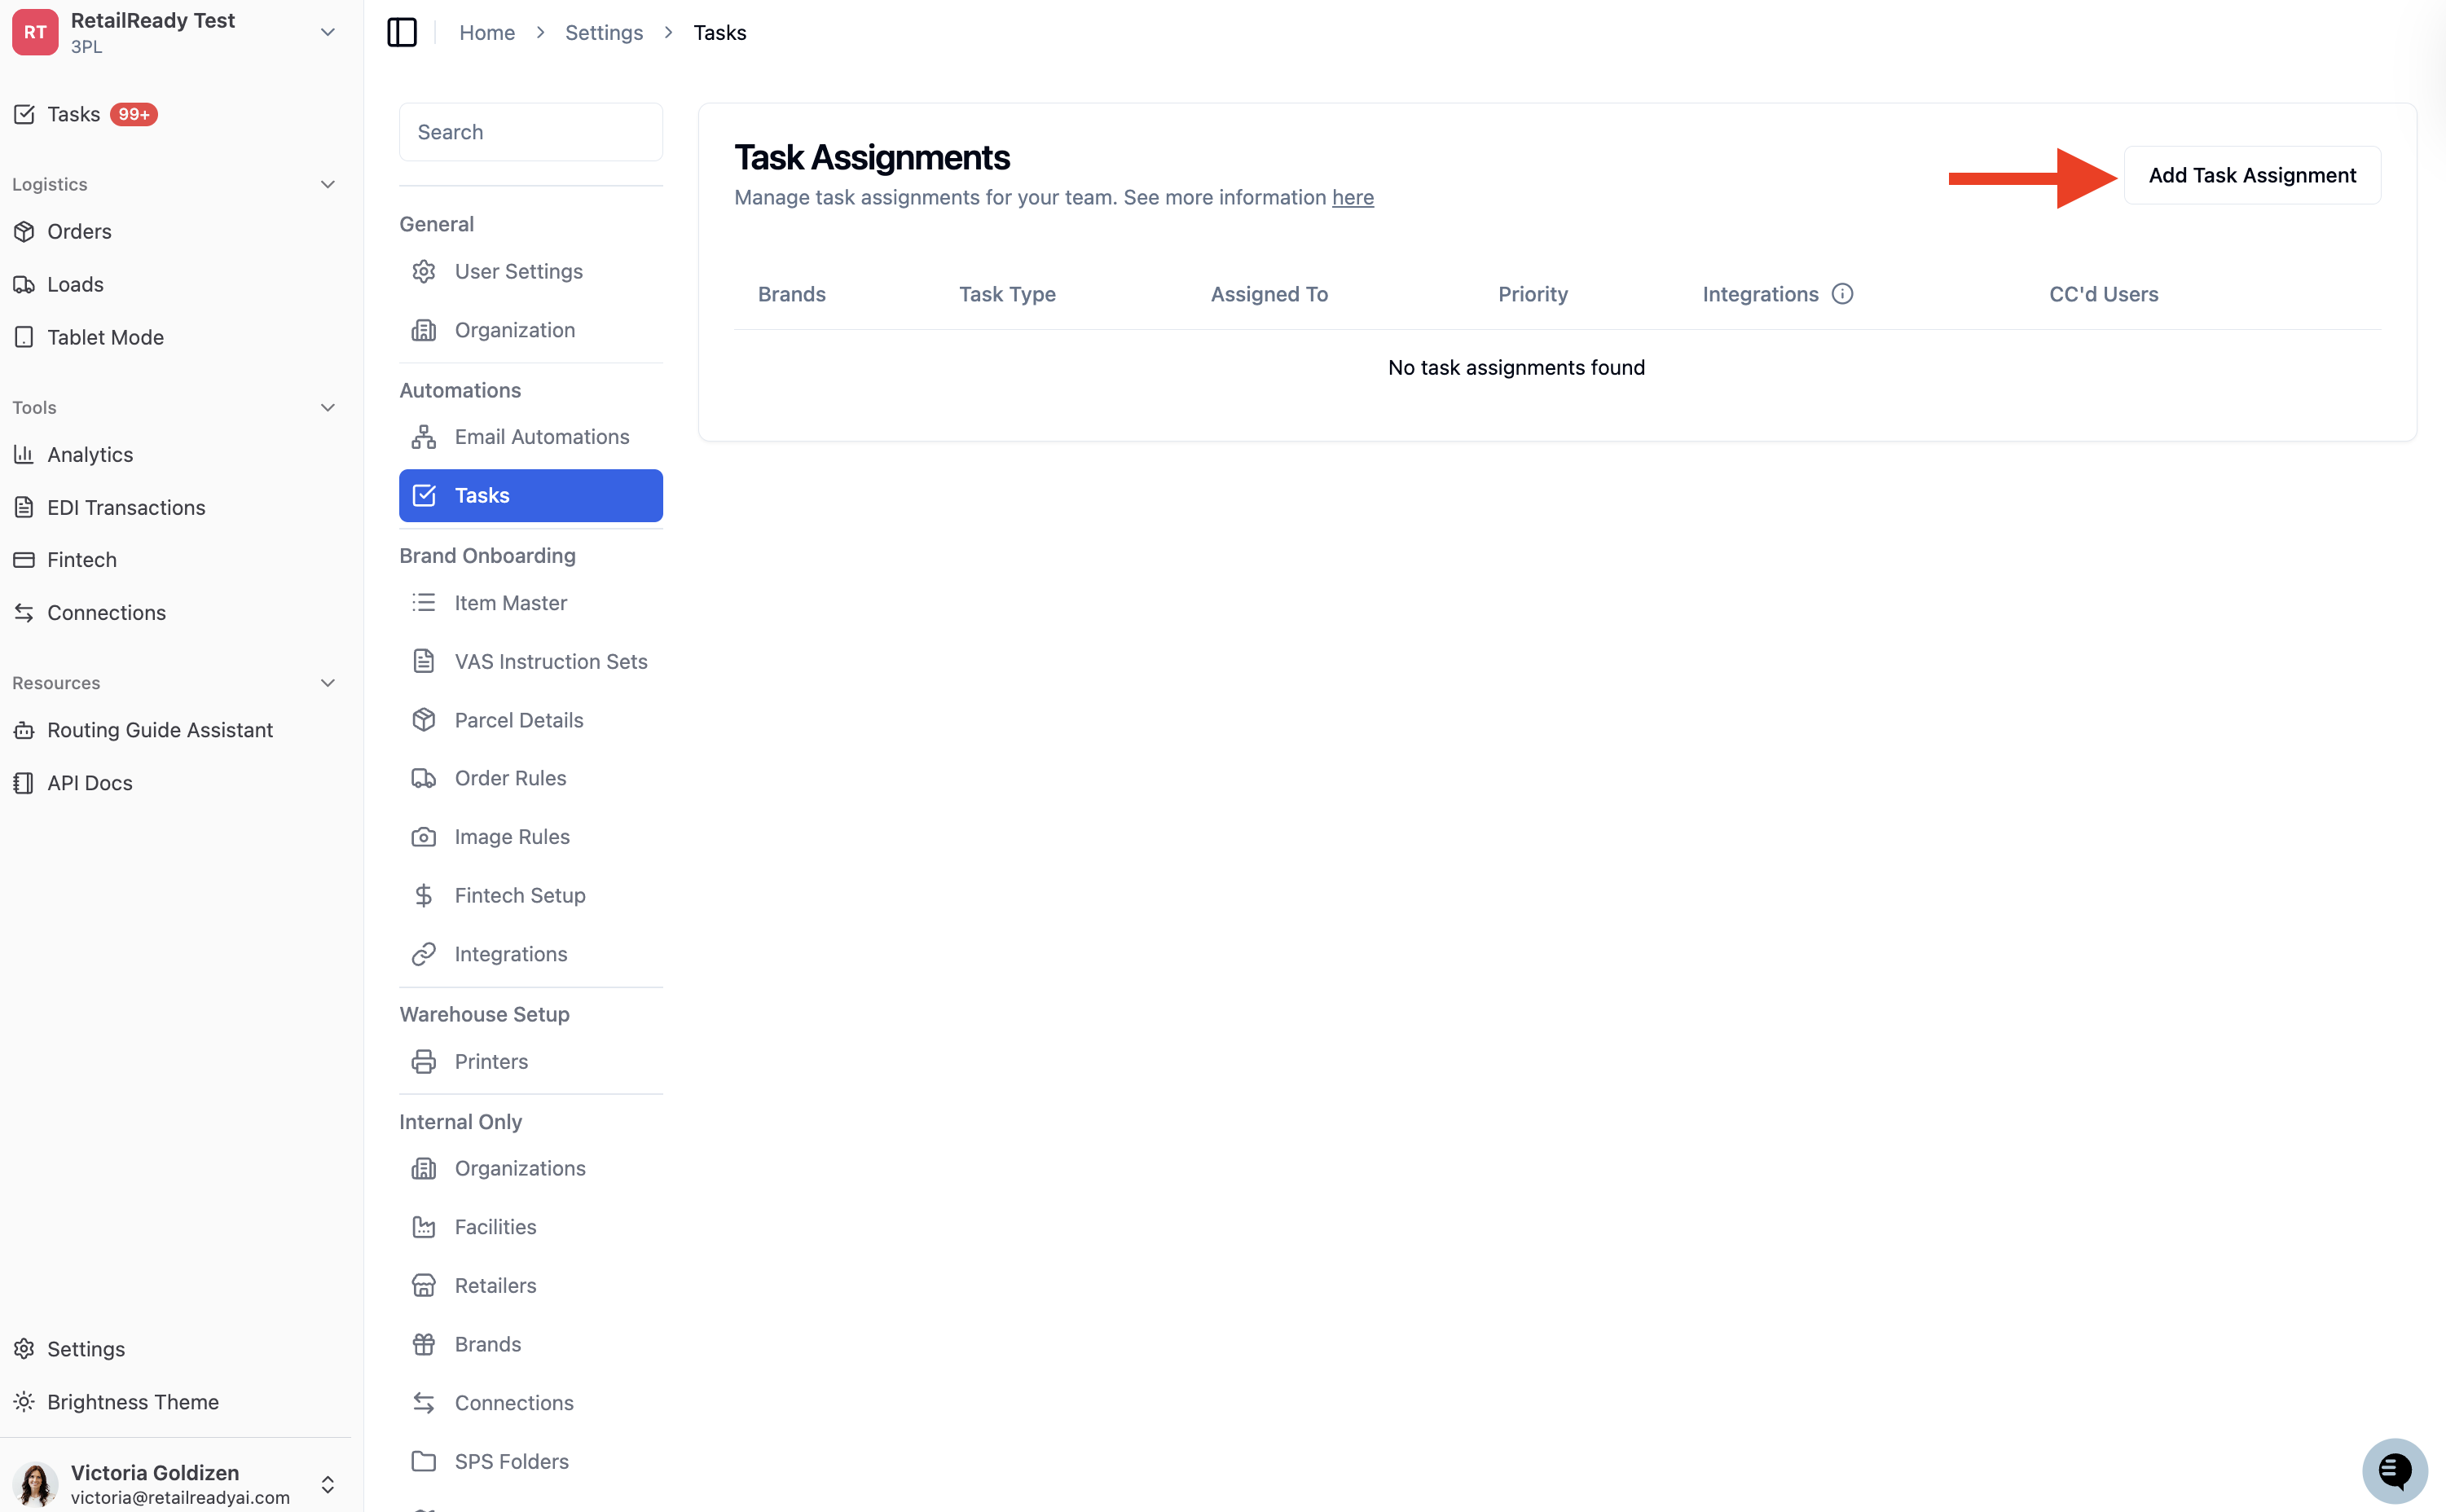Image resolution: width=2446 pixels, height=1512 pixels.
Task: Click the Organization building icon
Action: pyautogui.click(x=424, y=330)
